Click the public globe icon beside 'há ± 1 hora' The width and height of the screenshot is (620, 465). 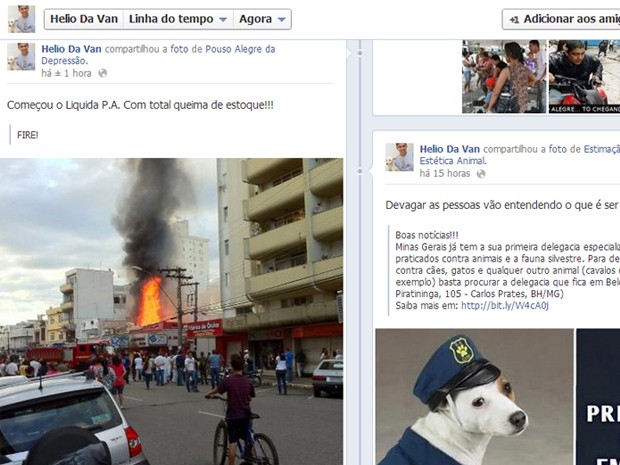(102, 73)
